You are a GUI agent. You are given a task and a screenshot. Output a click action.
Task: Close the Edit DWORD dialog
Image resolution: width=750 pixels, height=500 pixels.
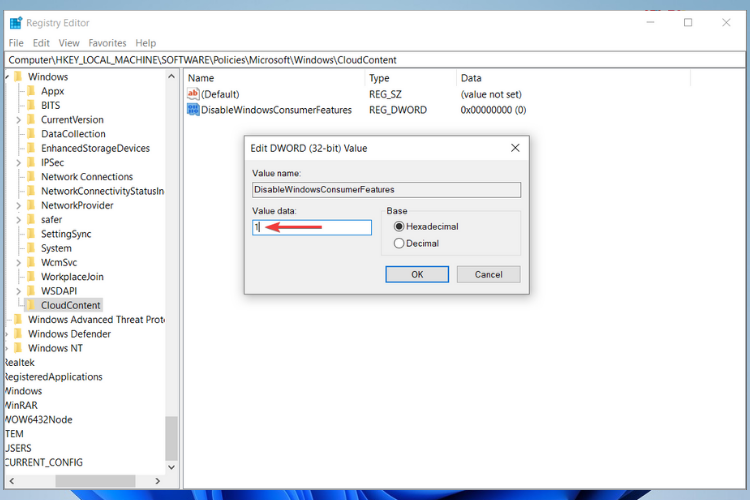[515, 148]
